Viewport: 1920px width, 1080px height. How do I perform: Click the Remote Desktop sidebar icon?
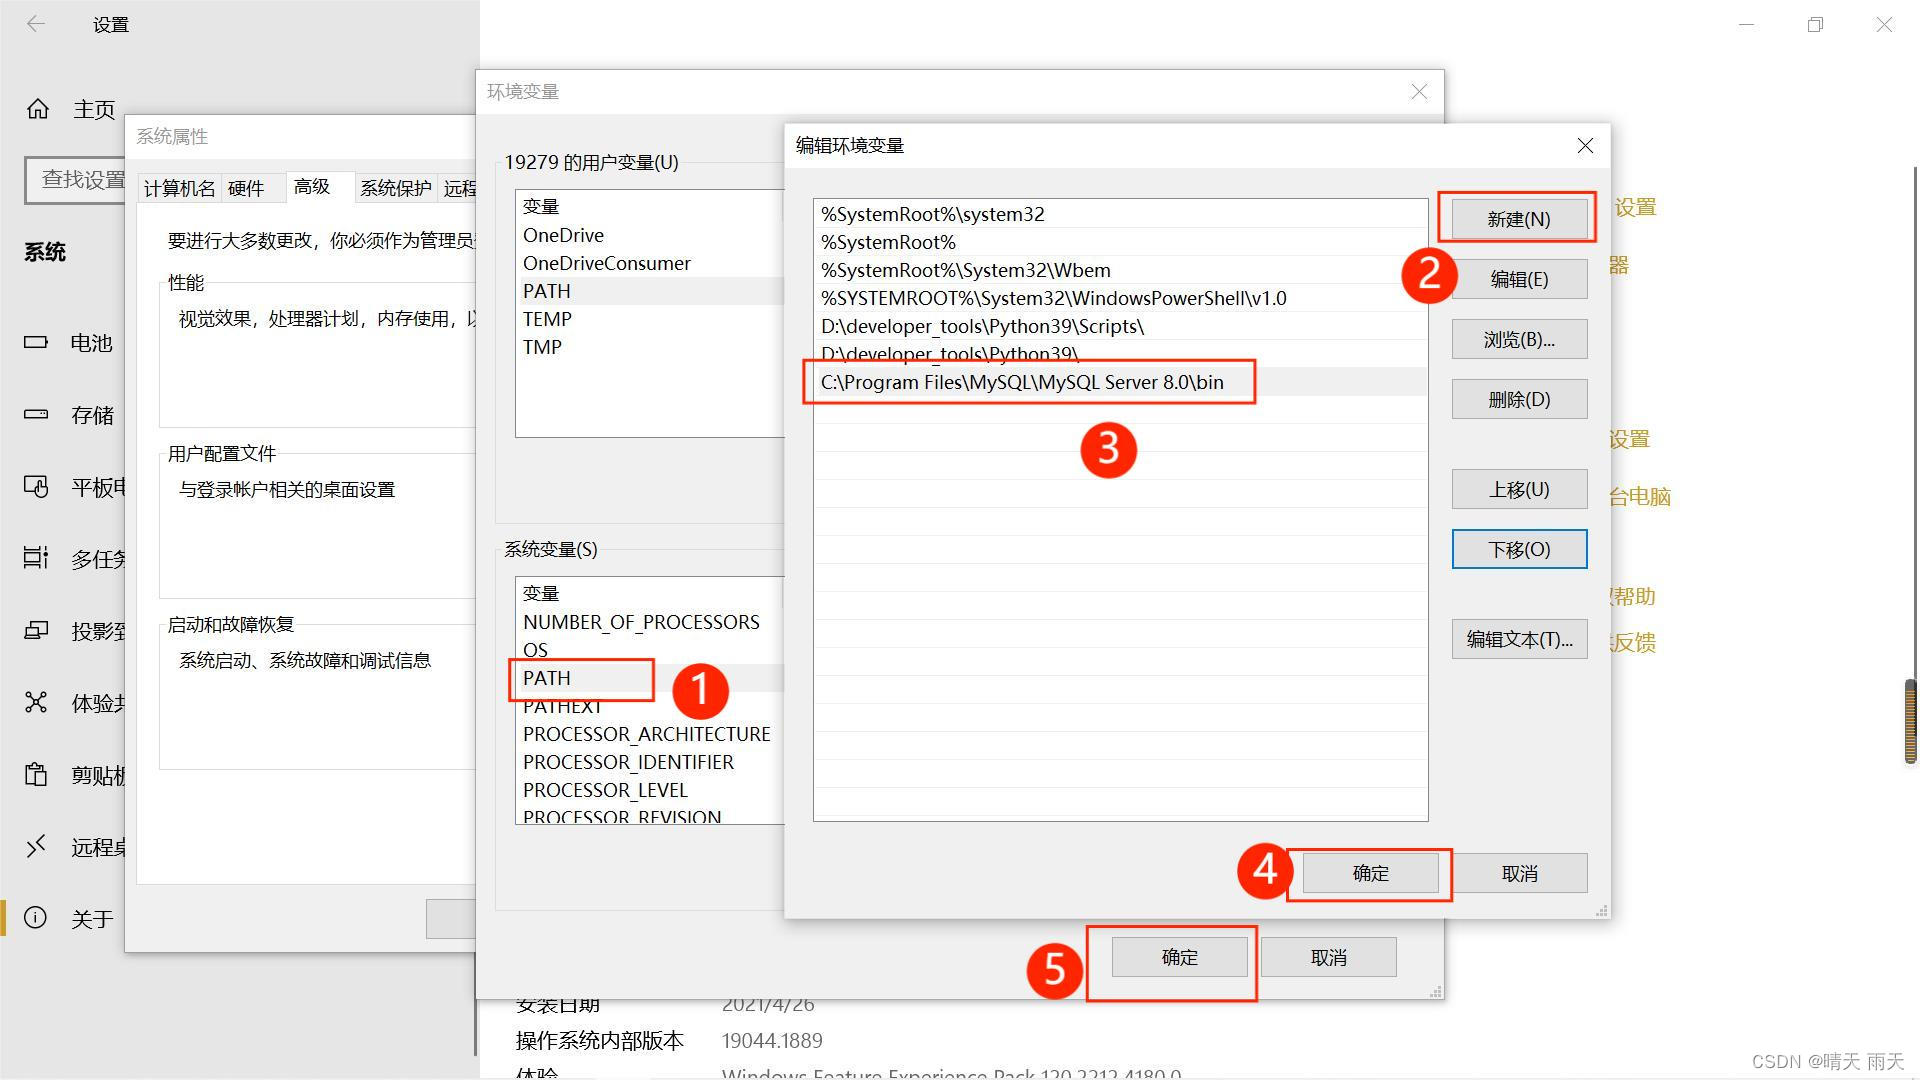tap(36, 847)
